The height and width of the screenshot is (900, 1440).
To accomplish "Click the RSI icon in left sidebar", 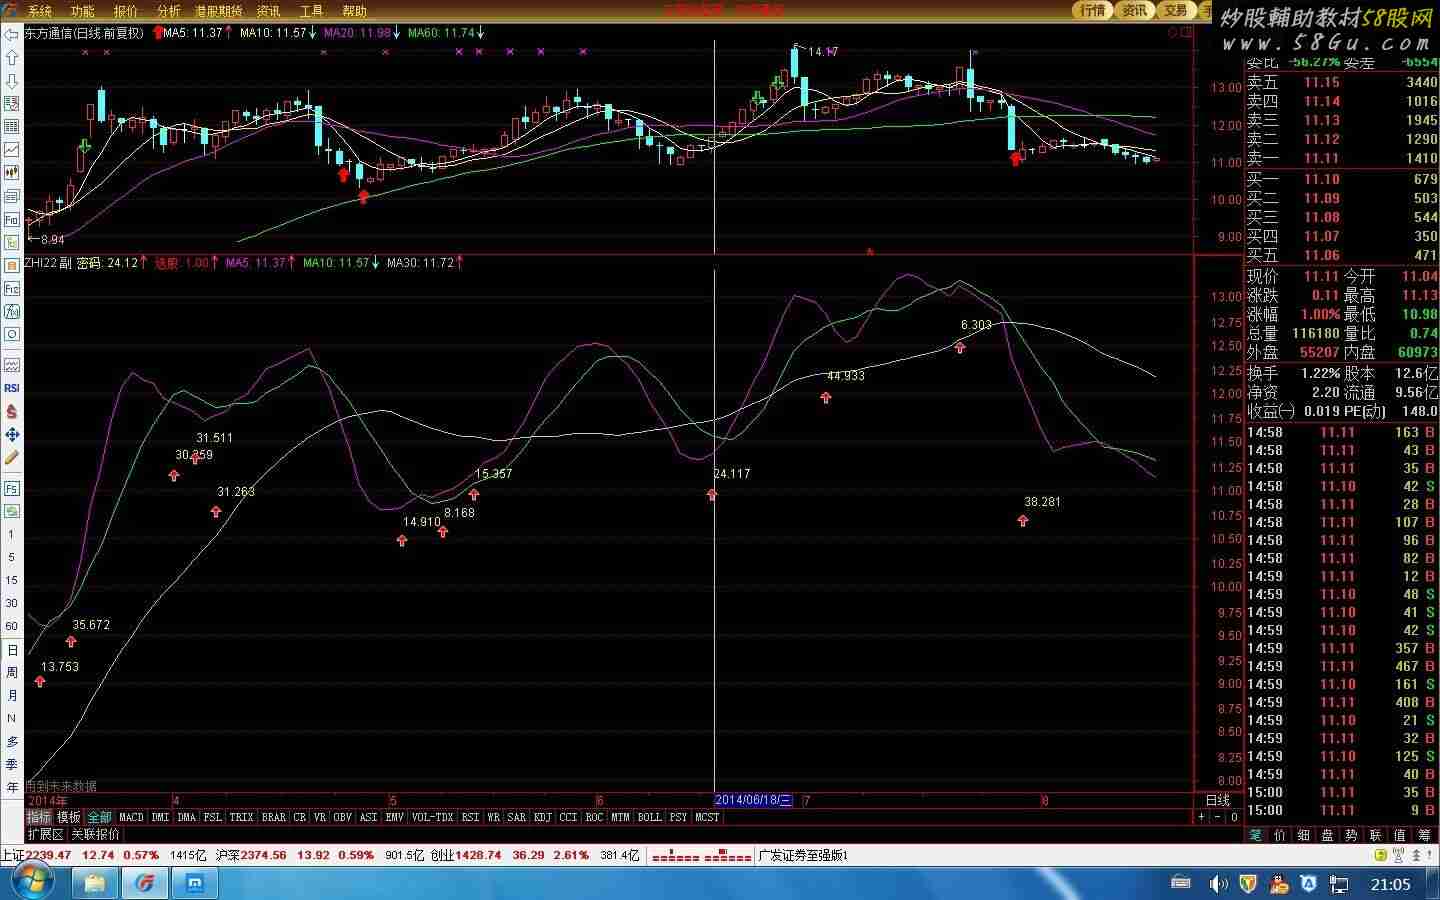I will (12, 388).
